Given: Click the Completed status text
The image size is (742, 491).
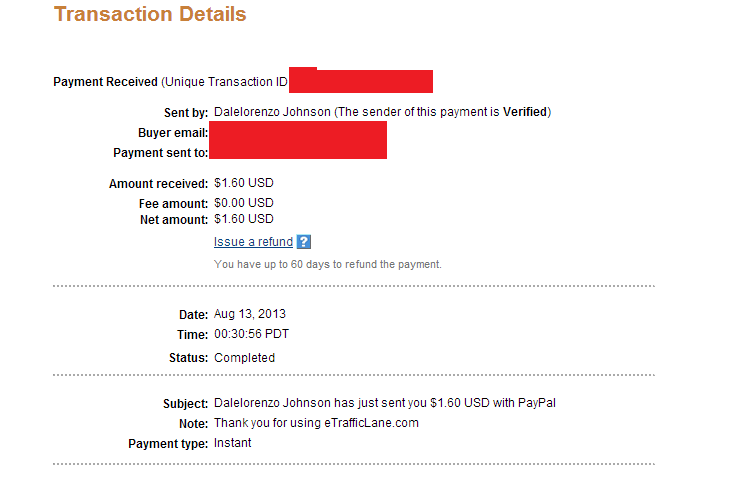Looking at the screenshot, I should point(244,358).
